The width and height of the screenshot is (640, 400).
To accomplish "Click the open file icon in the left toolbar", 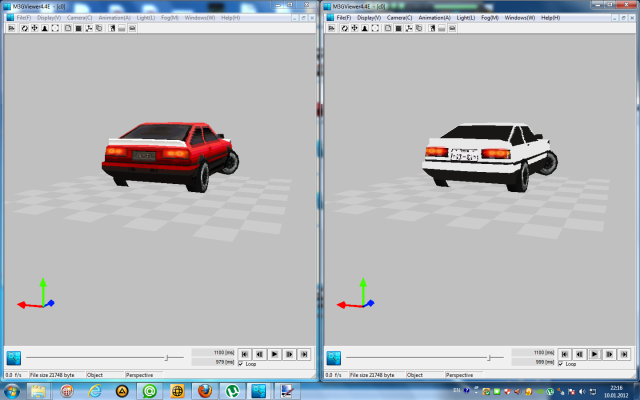I will [x=11, y=28].
